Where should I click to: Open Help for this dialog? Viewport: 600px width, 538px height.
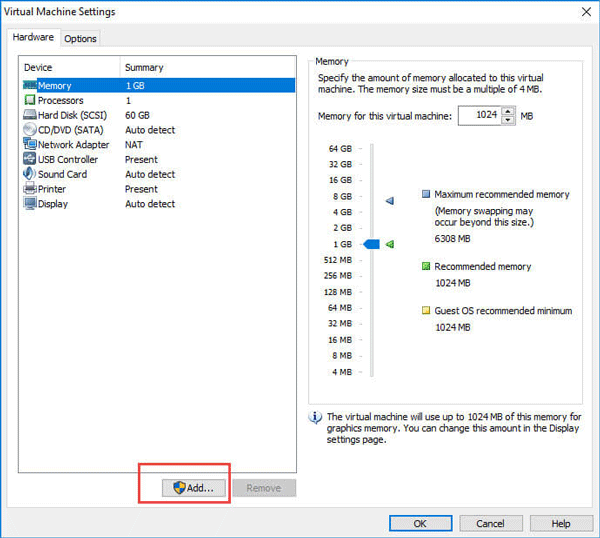click(x=560, y=523)
